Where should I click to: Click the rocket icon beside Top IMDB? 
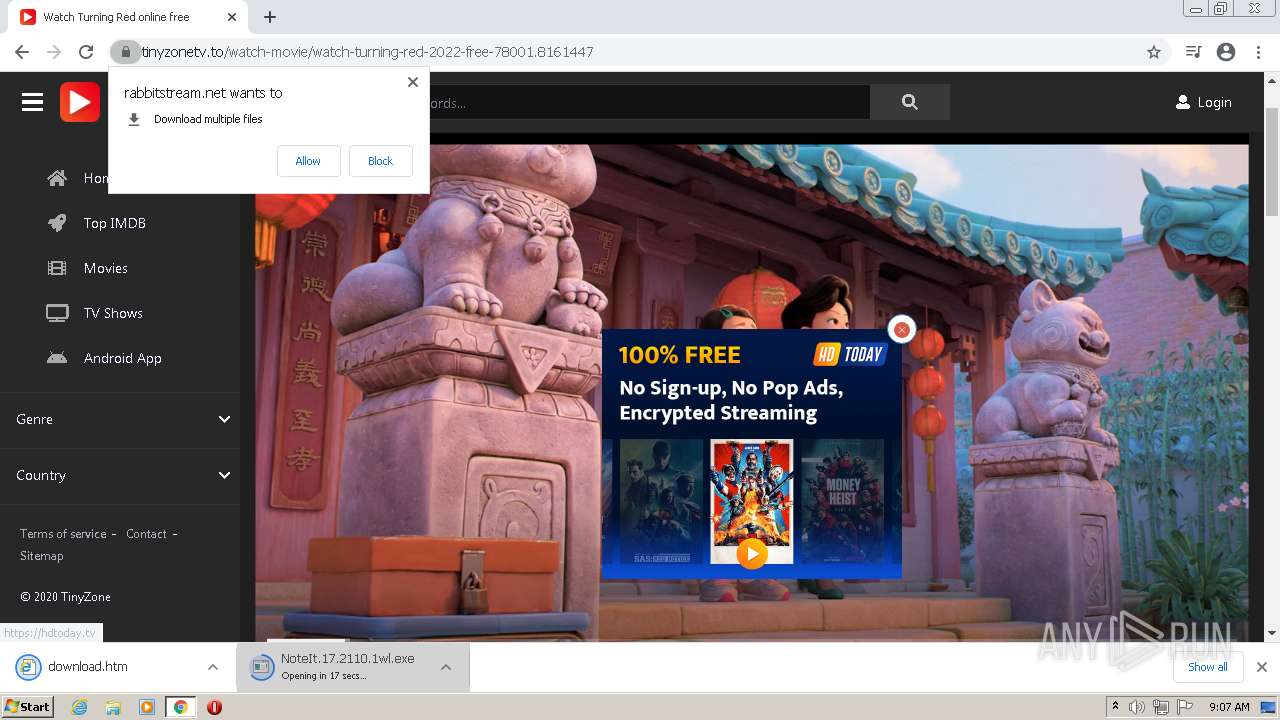coord(57,223)
